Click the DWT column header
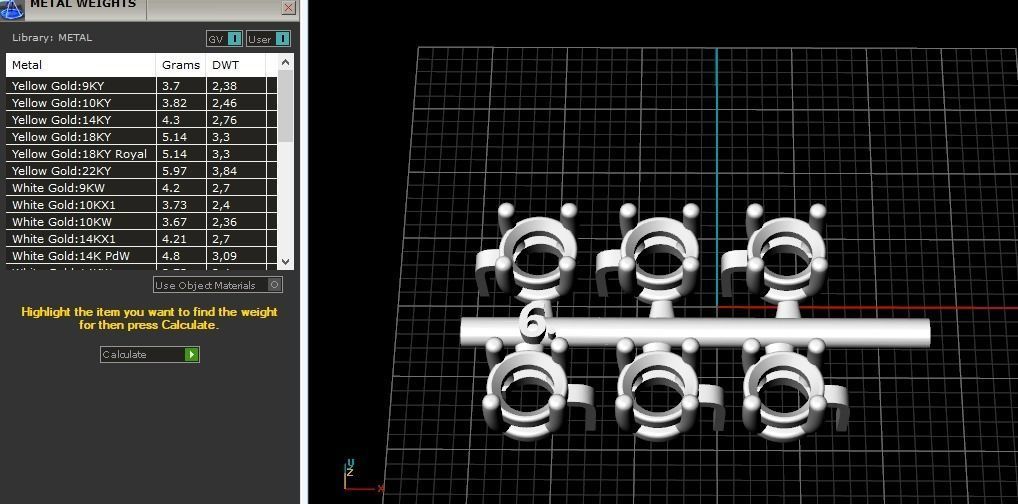 pyautogui.click(x=235, y=65)
